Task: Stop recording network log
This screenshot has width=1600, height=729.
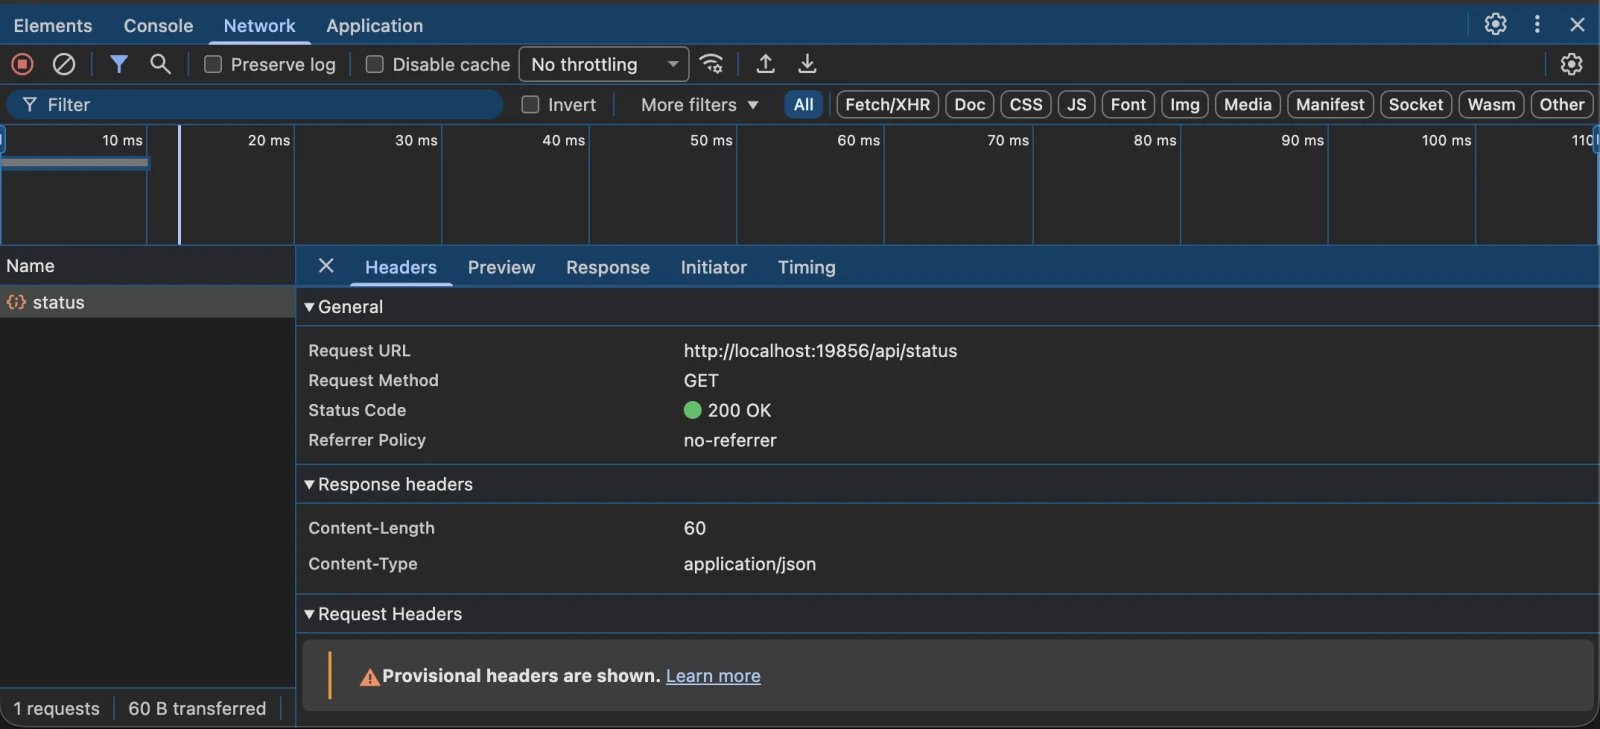Action: coord(22,64)
